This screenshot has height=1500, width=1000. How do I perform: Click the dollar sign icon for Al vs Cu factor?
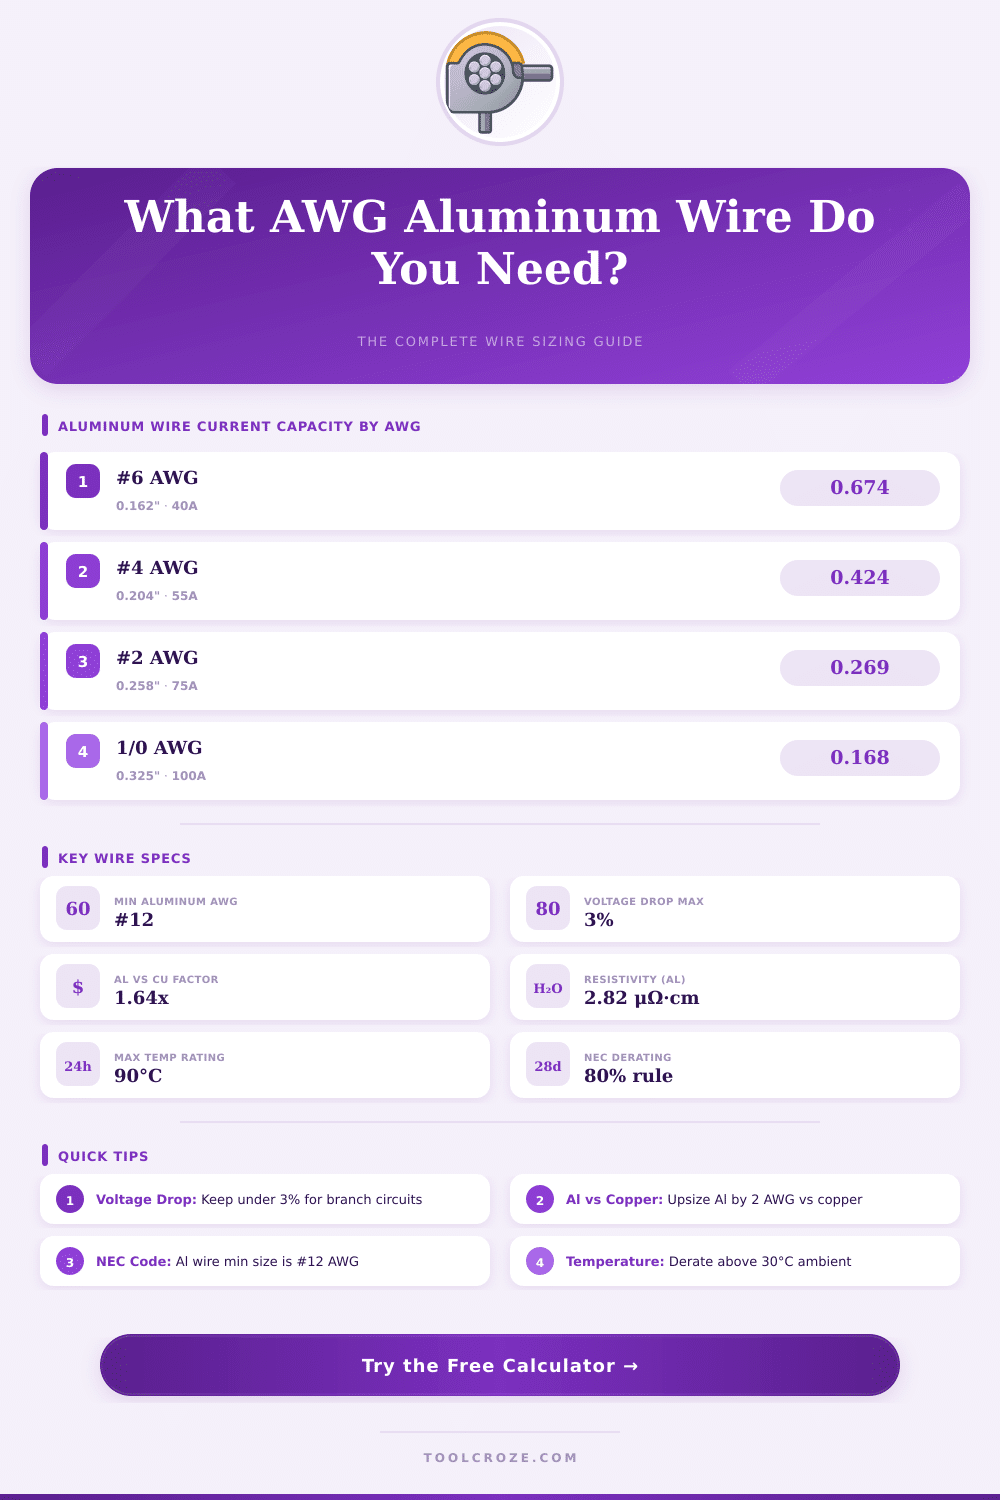tap(78, 987)
